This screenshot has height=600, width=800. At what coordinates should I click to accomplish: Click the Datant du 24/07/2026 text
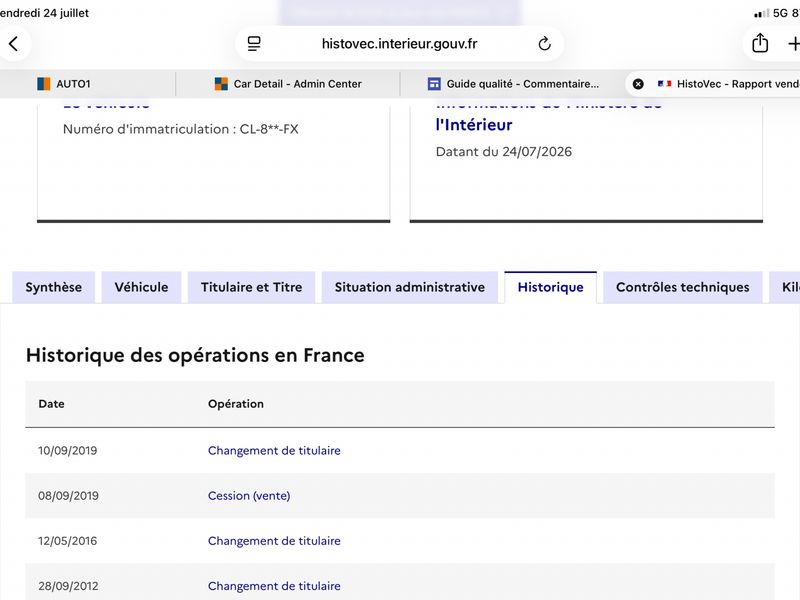pyautogui.click(x=504, y=152)
